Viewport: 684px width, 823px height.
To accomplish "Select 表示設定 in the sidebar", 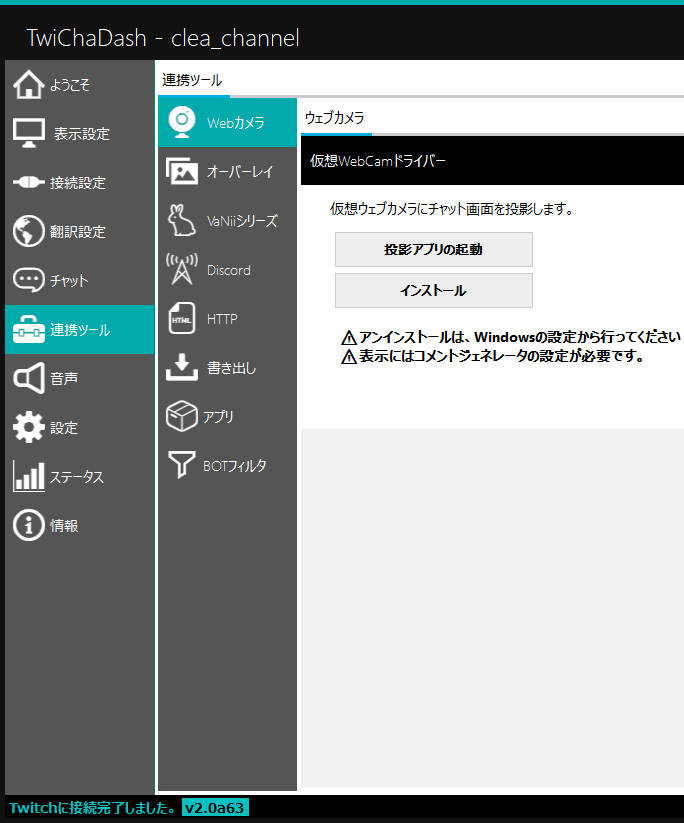I will 81,134.
